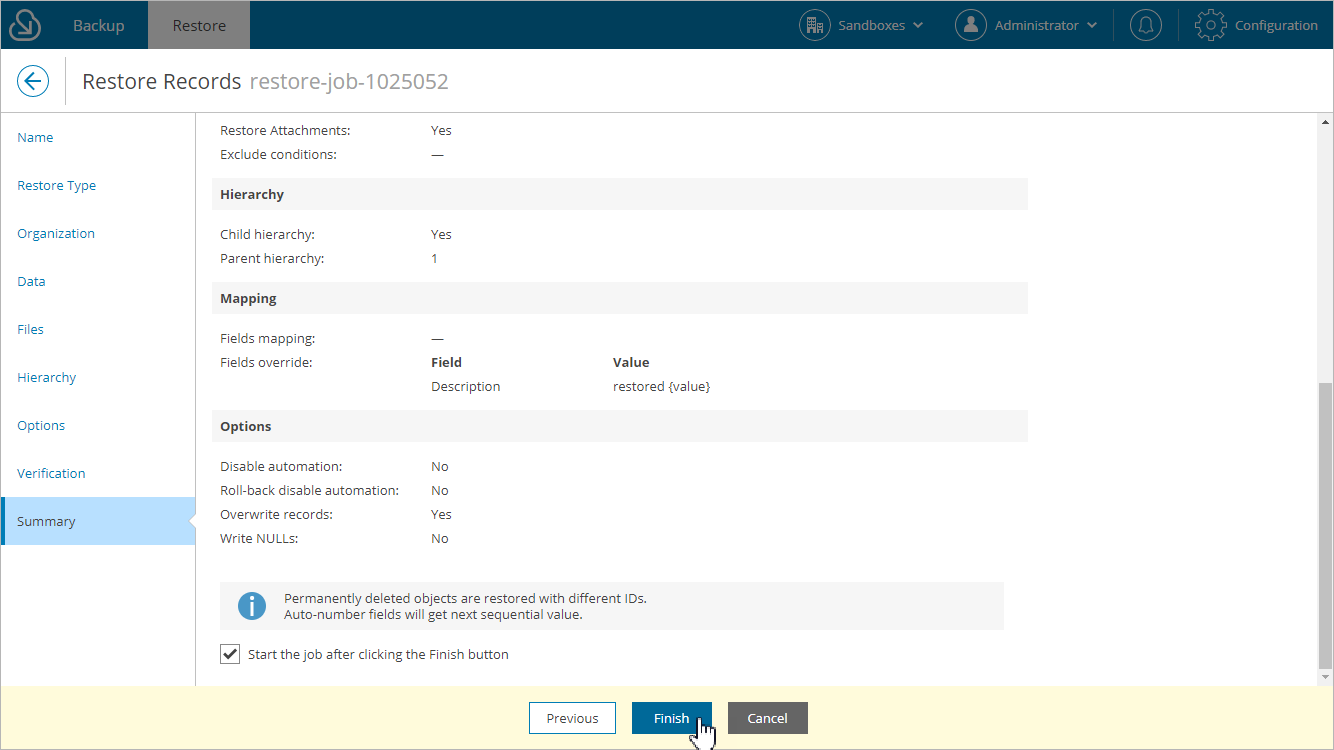Click the Permanently deleted objects notice text
1334x750 pixels.
(465, 598)
